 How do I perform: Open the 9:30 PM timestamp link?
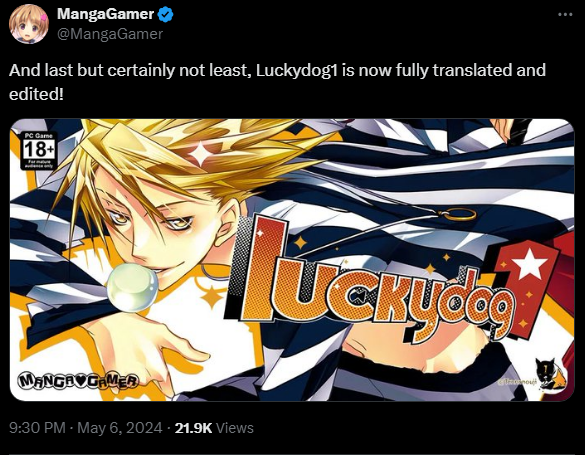click(x=37, y=428)
